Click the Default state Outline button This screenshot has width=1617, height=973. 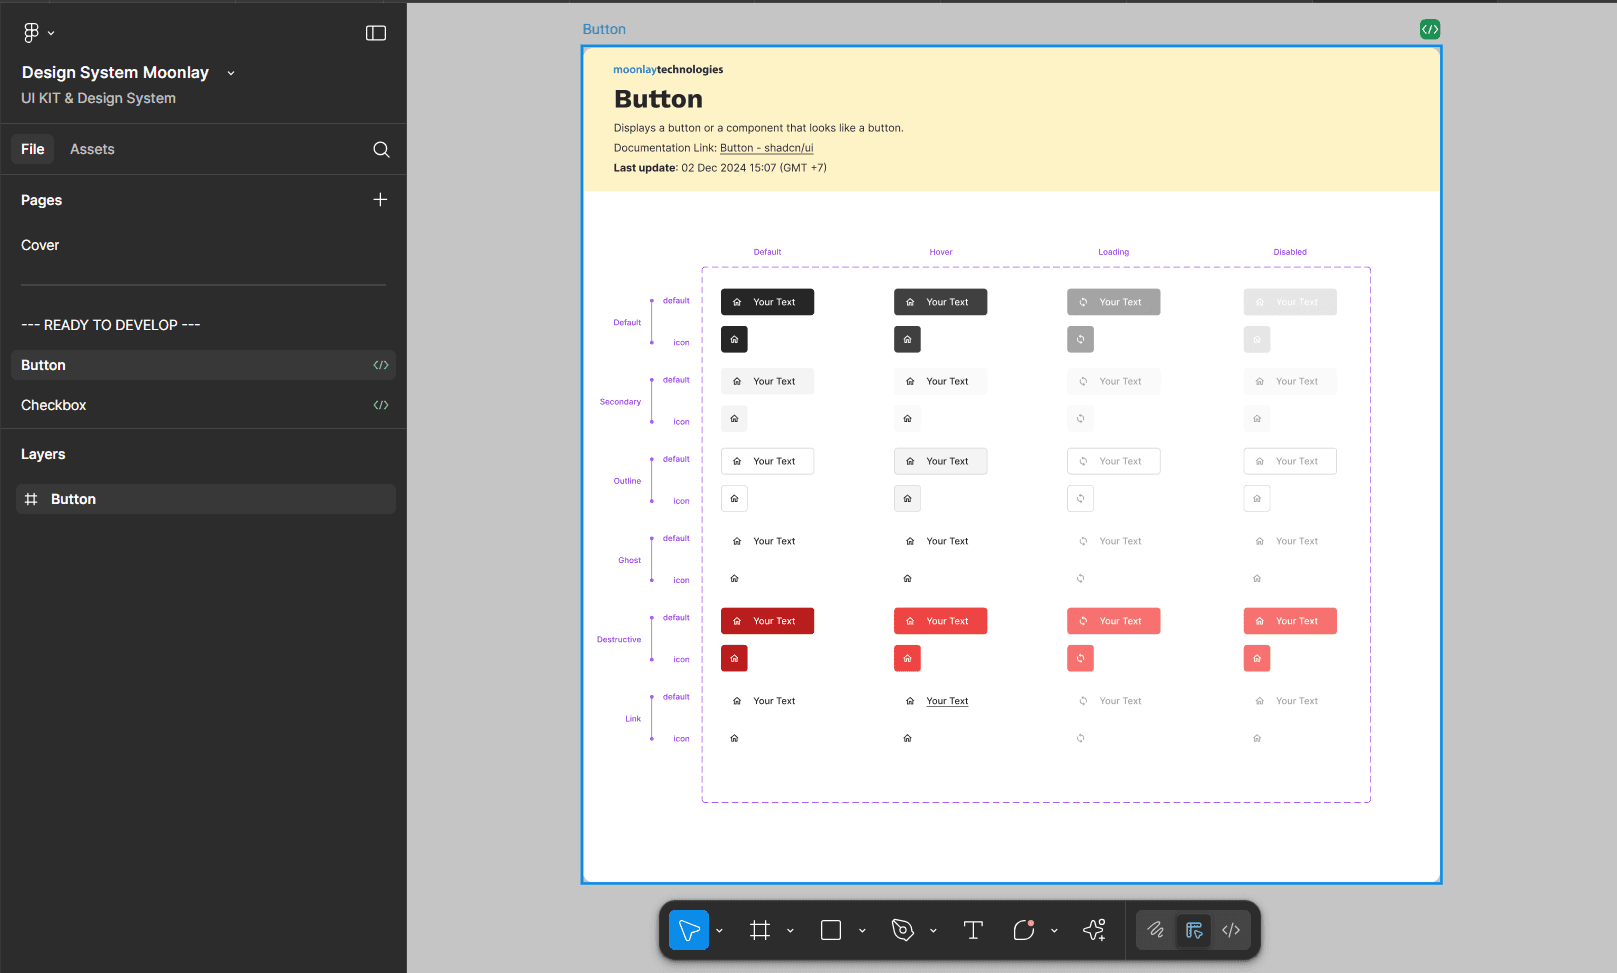point(767,461)
